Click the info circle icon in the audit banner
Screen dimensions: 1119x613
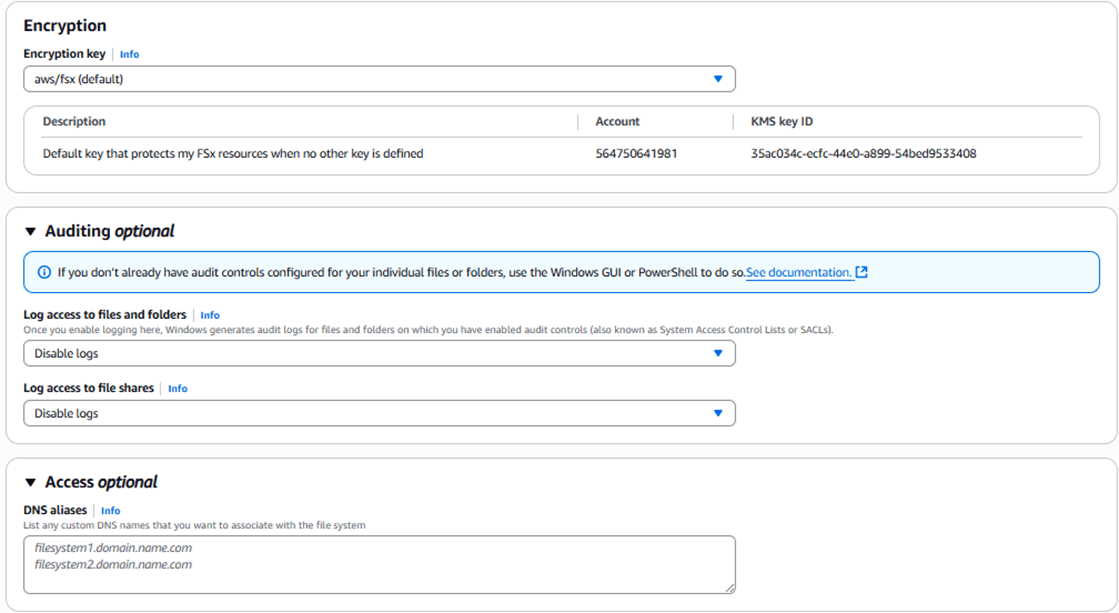point(44,272)
